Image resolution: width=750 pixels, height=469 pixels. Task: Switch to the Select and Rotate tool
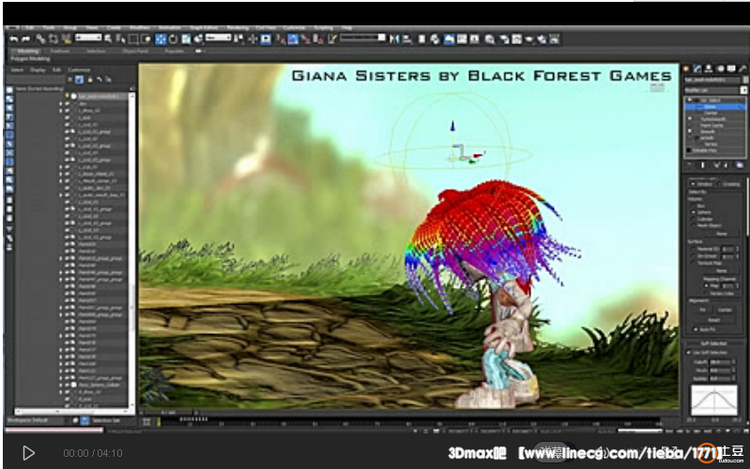[173, 39]
